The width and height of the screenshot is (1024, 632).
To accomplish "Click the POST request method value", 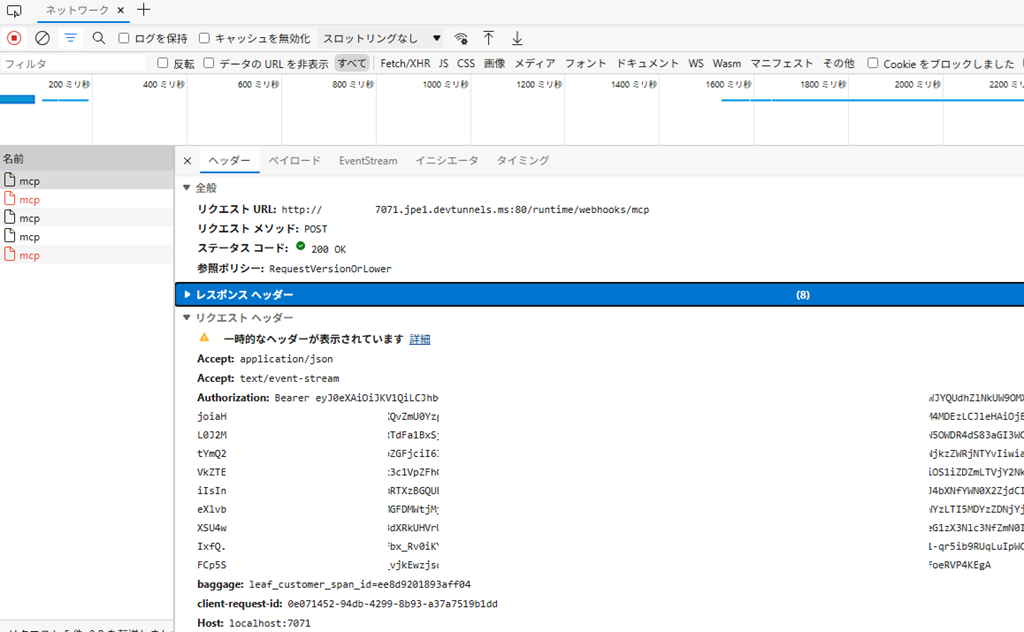I will click(x=316, y=229).
